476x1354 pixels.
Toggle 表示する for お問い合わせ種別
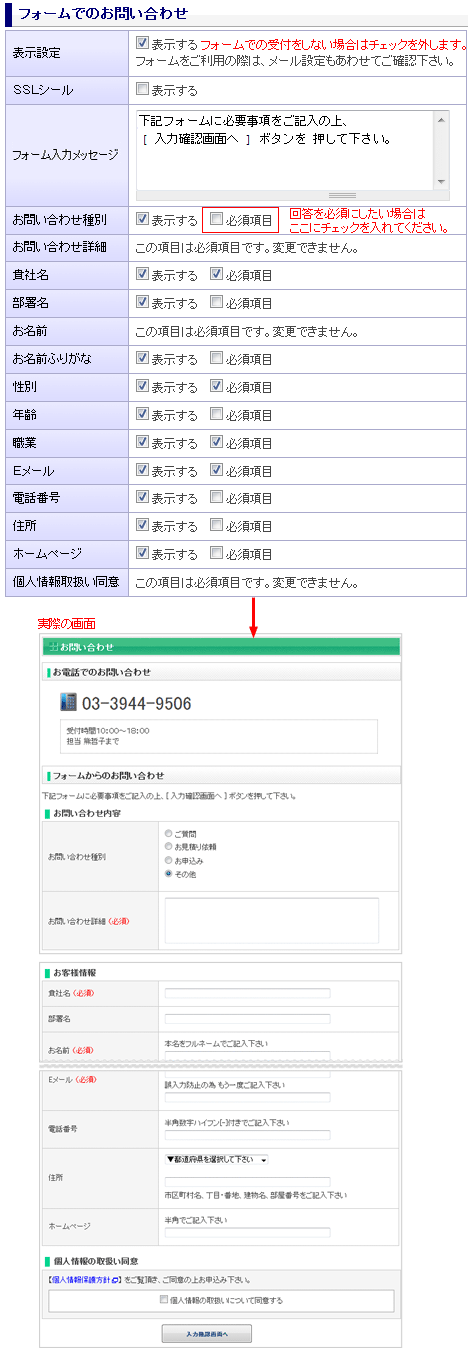pyautogui.click(x=142, y=218)
